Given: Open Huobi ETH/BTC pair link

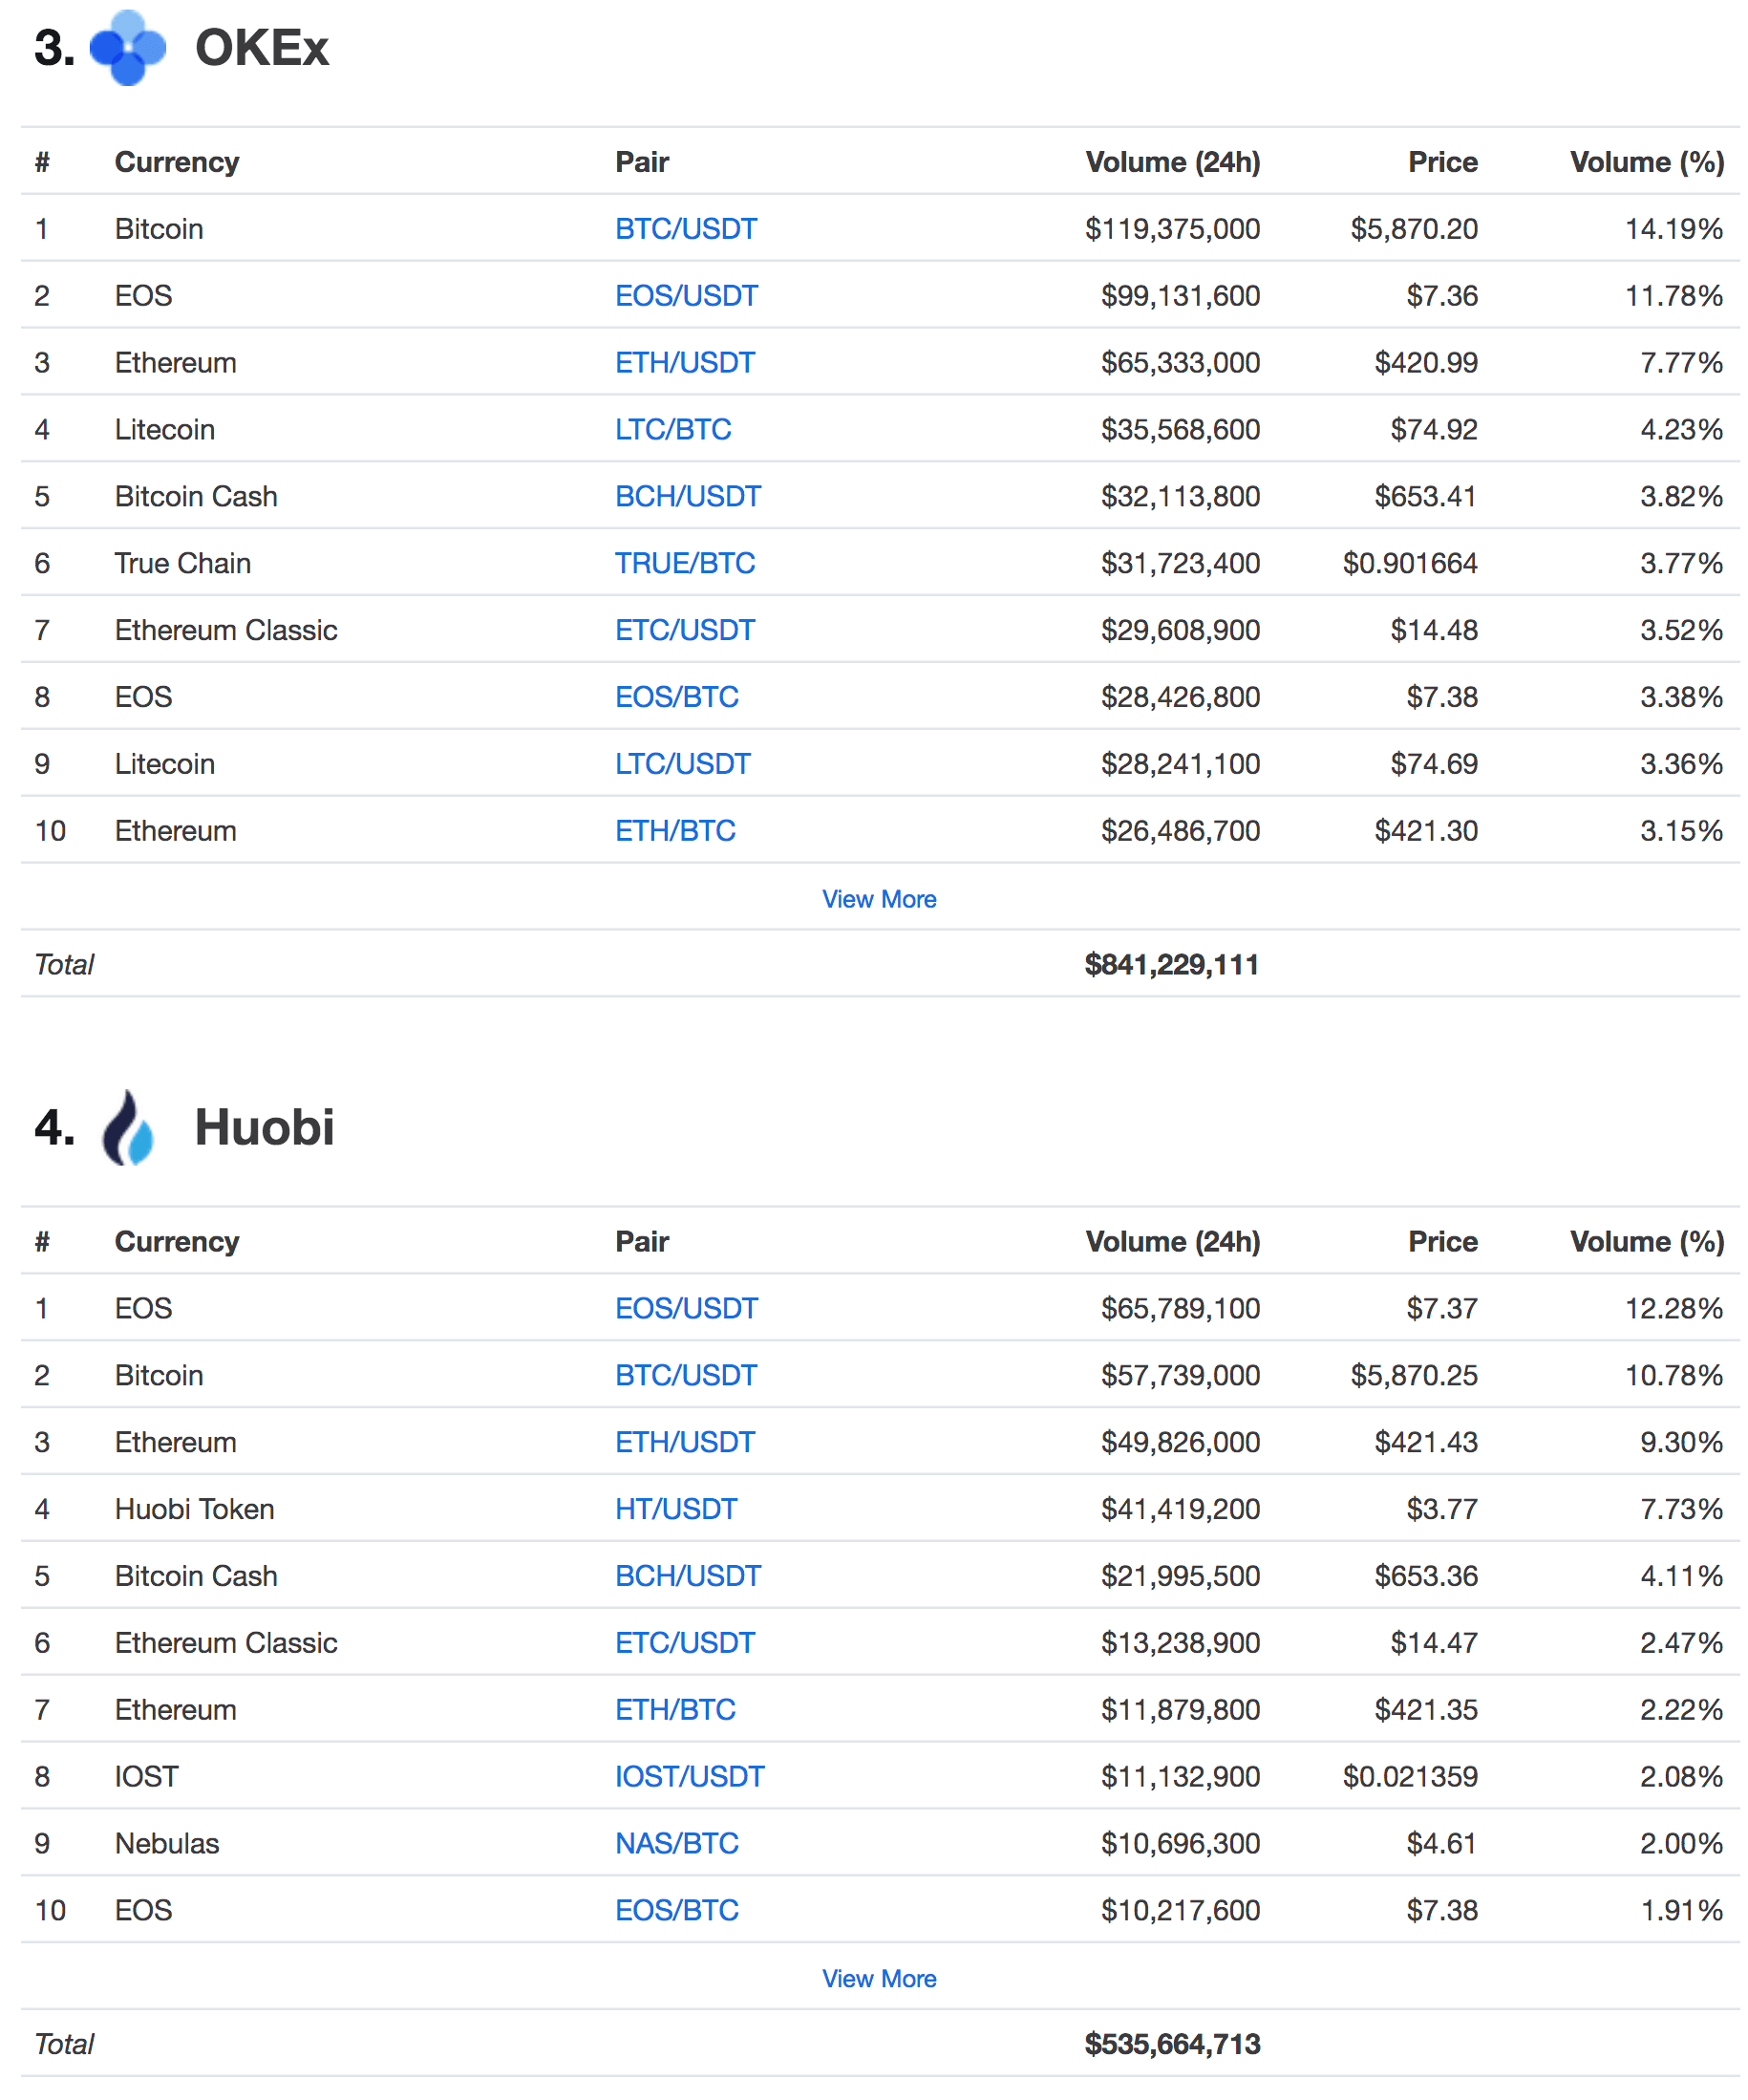Looking at the screenshot, I should [675, 1709].
